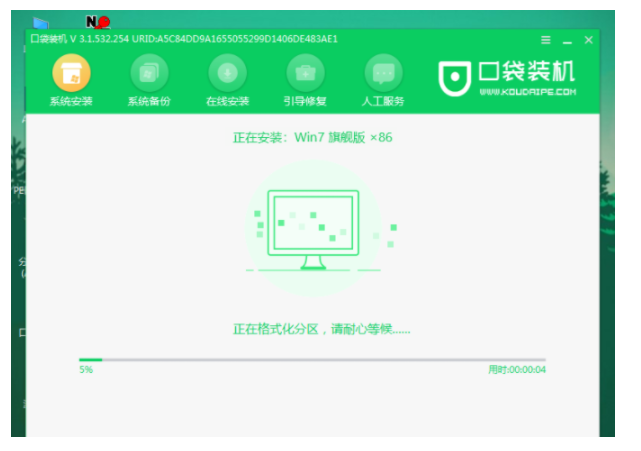Screen dimensions: 641x451
Task: Click the 口袋装机 shield logo icon
Action: click(x=456, y=78)
